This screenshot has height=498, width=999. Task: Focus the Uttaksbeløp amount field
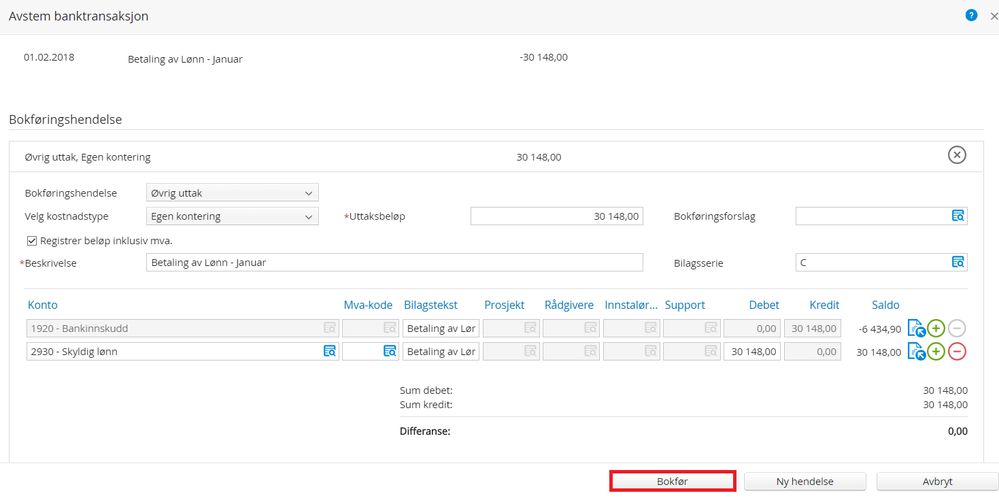click(x=557, y=216)
